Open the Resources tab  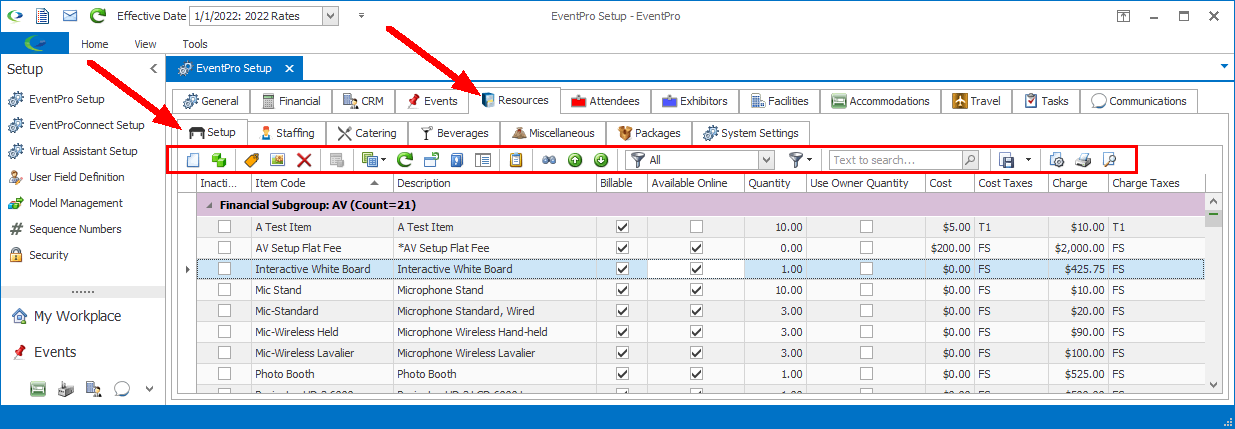514,100
